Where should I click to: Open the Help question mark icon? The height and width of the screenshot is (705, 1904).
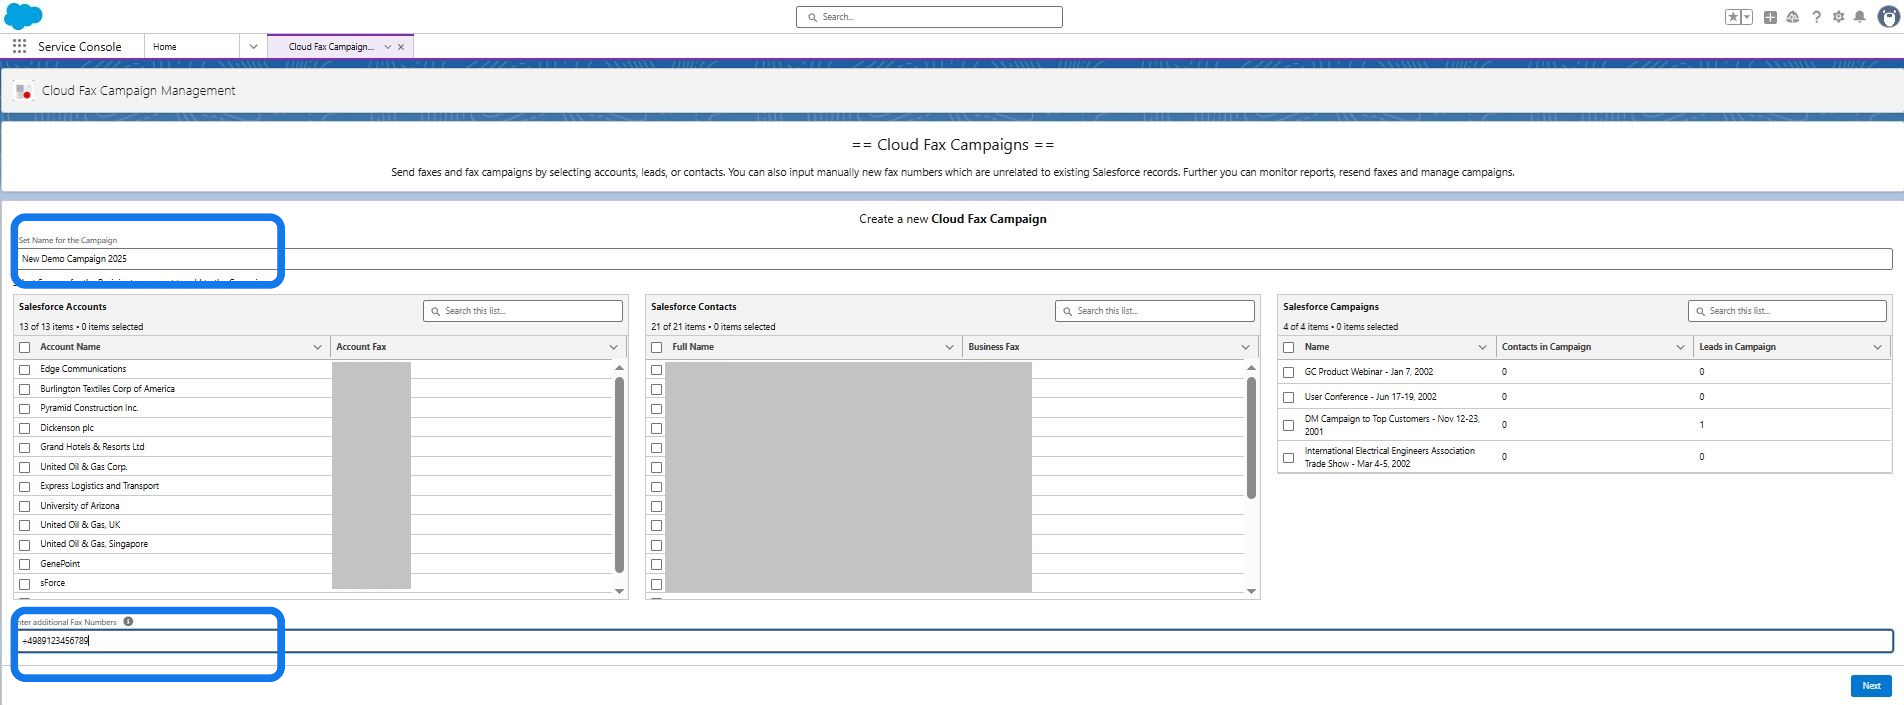[1816, 17]
